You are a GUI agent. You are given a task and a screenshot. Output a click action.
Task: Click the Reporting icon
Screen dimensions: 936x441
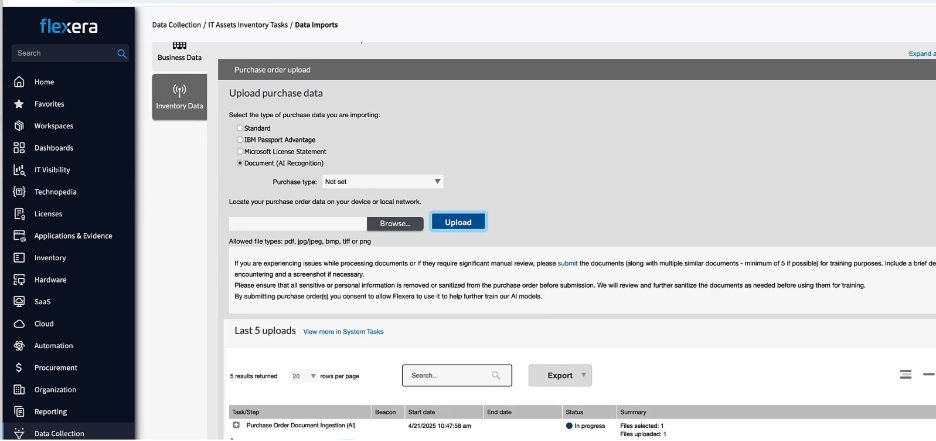coord(19,412)
